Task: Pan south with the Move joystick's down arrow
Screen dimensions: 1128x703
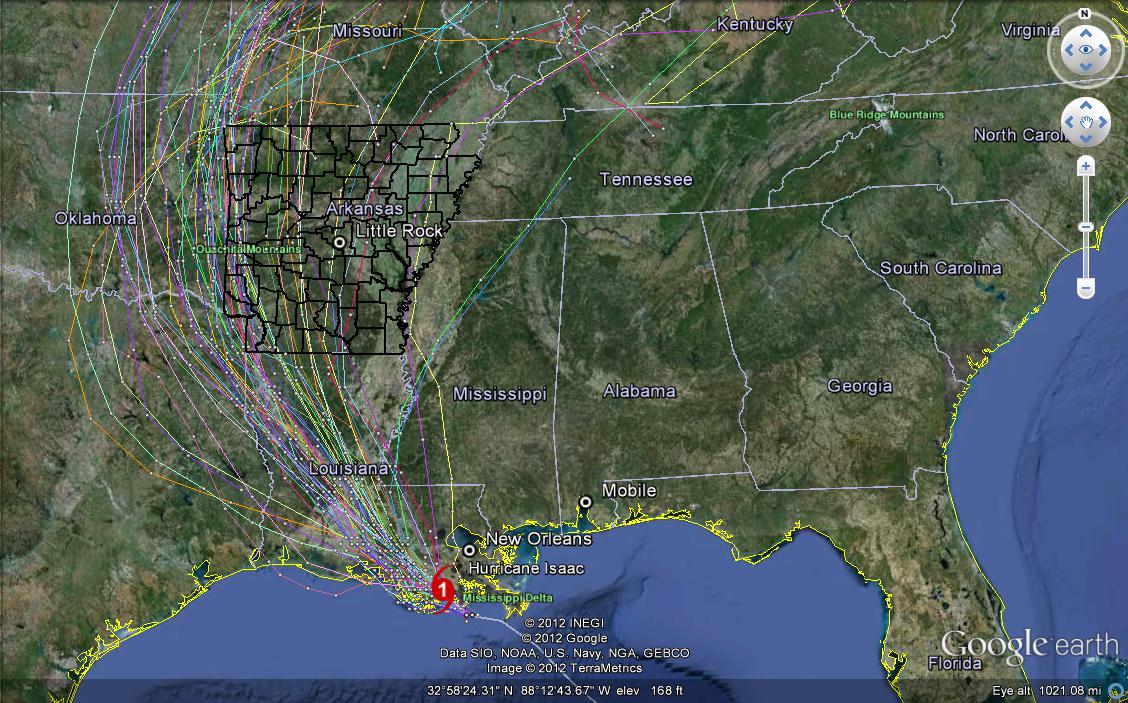Action: [x=1086, y=138]
